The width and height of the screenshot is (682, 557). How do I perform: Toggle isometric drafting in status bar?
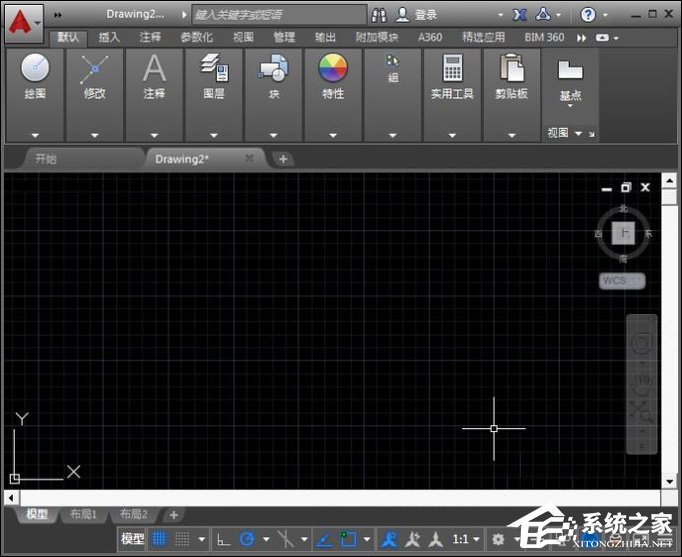[285, 539]
